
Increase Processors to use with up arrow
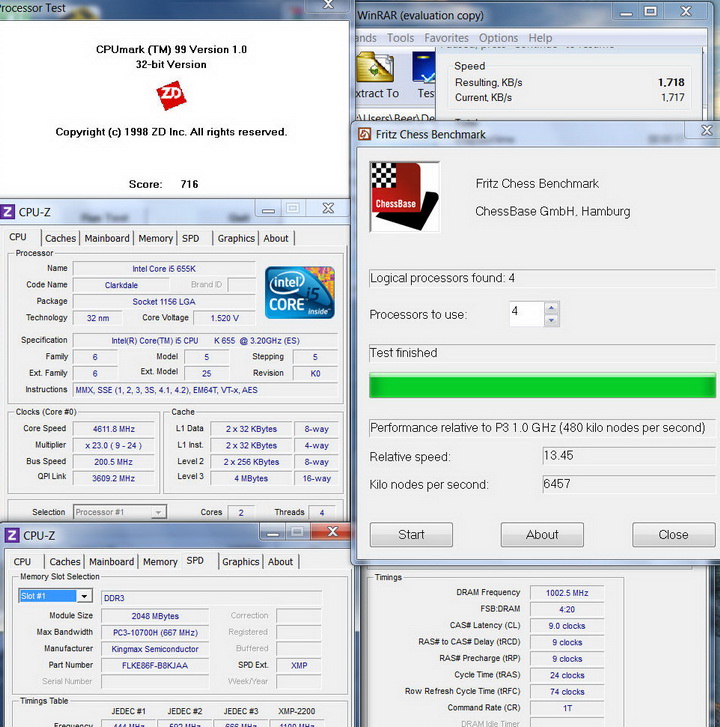coord(551,307)
